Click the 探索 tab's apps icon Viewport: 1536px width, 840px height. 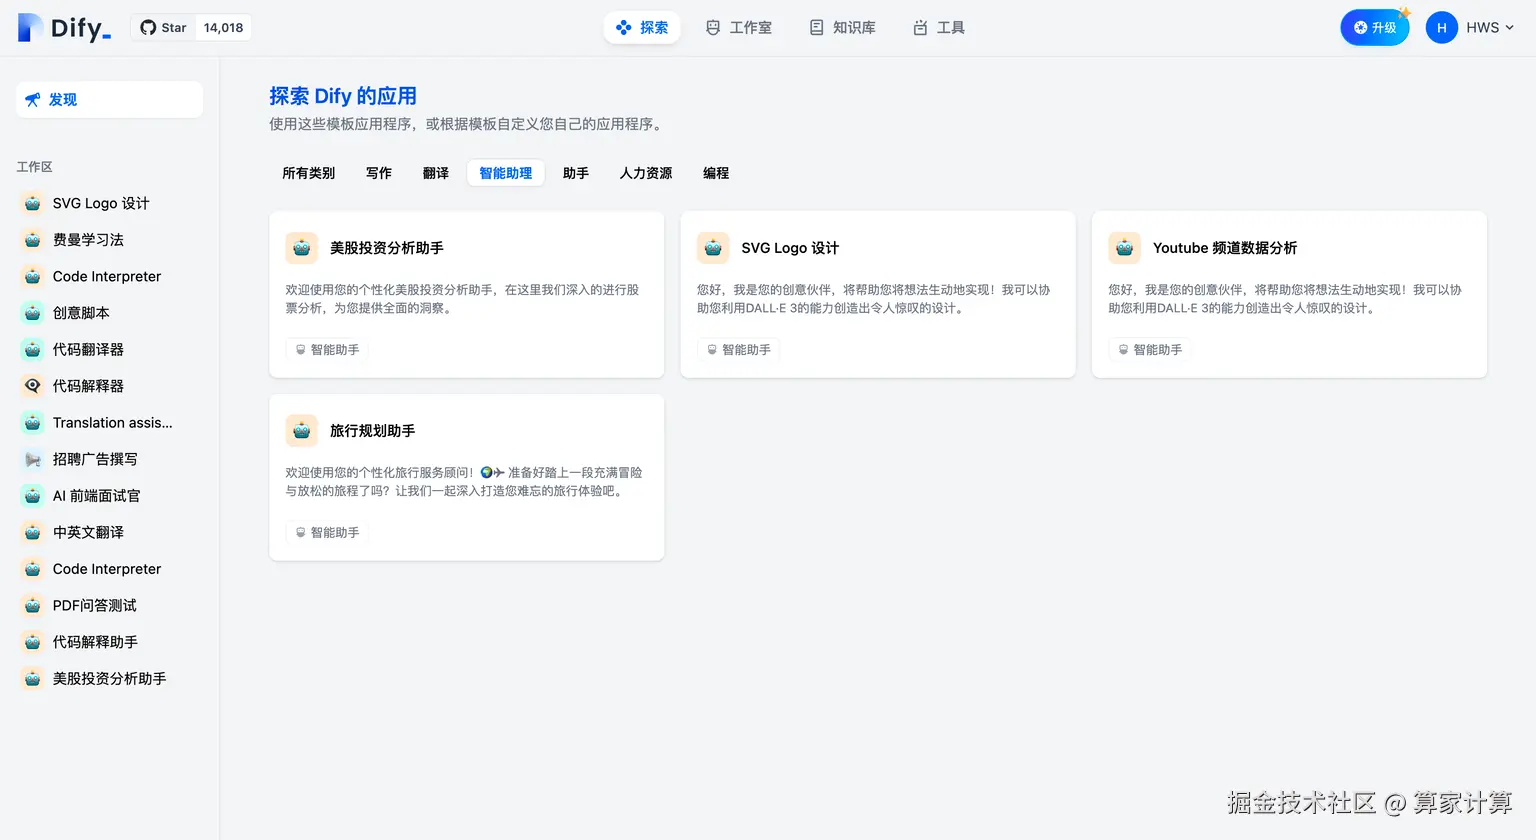tap(623, 28)
